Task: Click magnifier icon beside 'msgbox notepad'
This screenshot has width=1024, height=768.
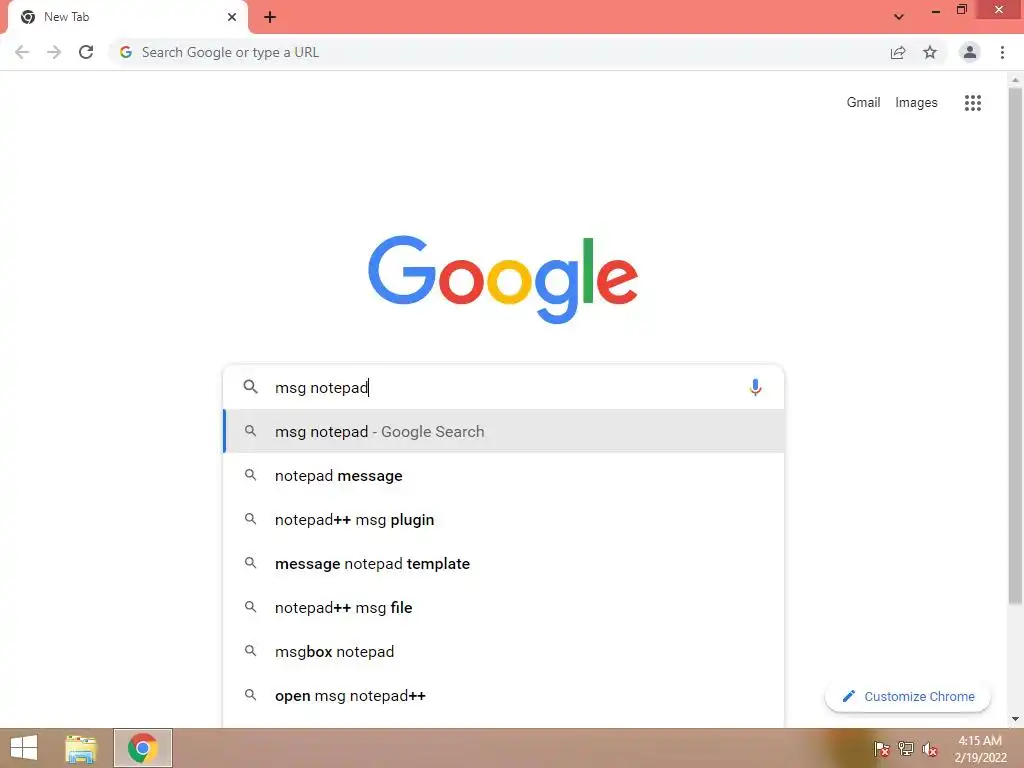Action: [x=251, y=650]
